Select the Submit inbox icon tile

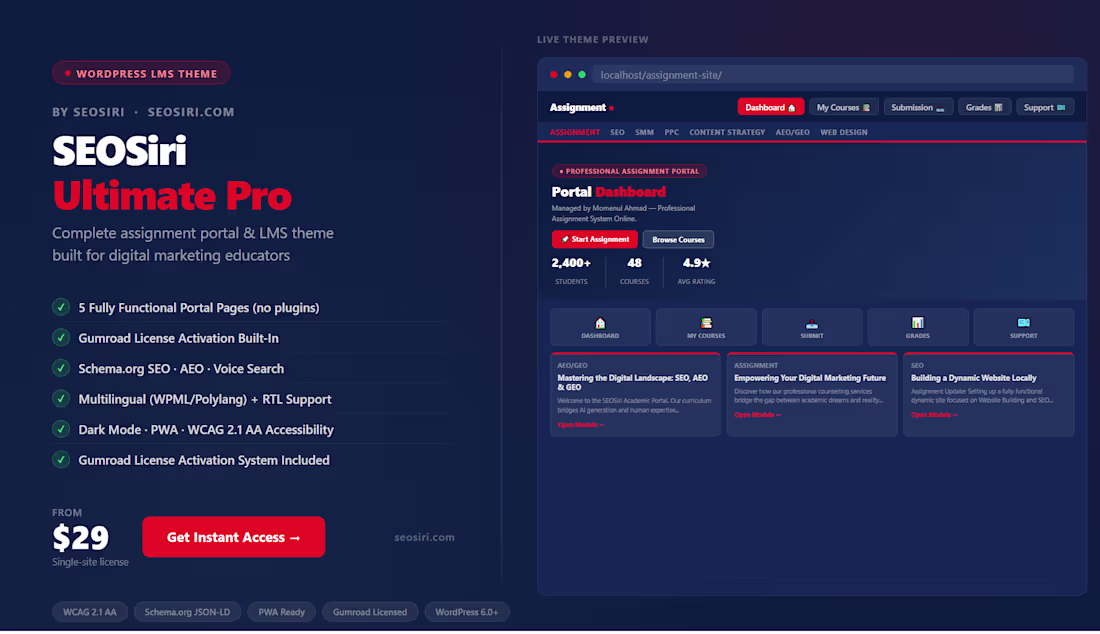812,327
